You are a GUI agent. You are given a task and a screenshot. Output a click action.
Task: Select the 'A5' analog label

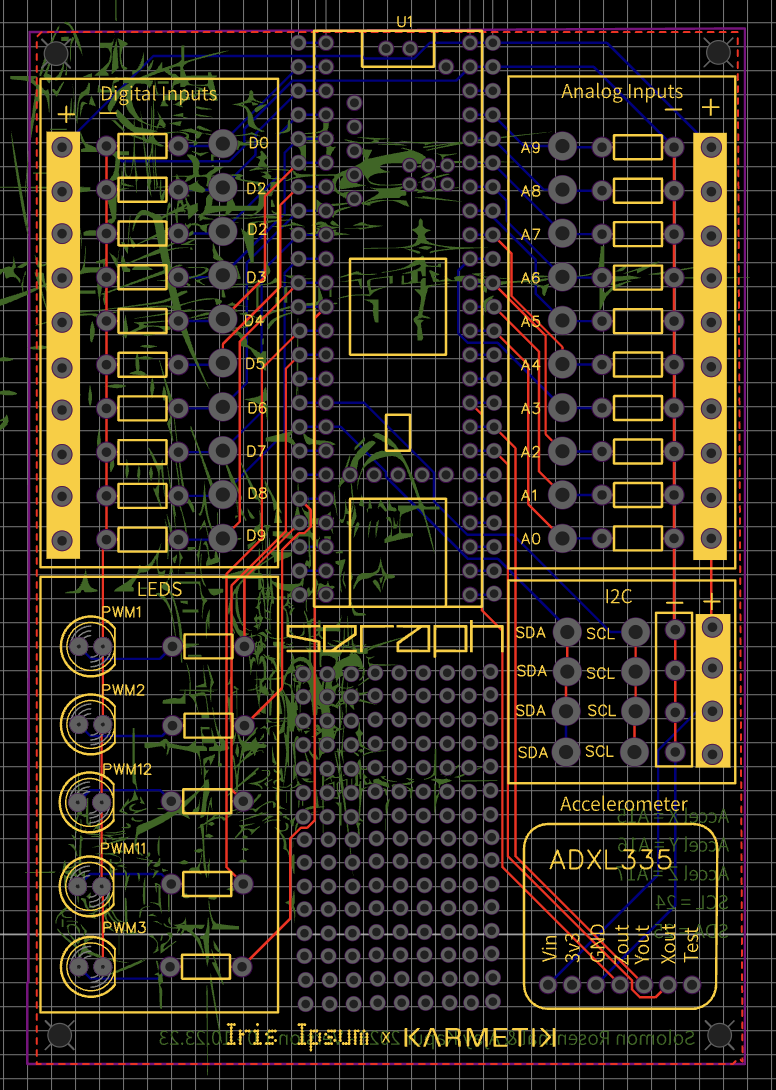click(531, 322)
